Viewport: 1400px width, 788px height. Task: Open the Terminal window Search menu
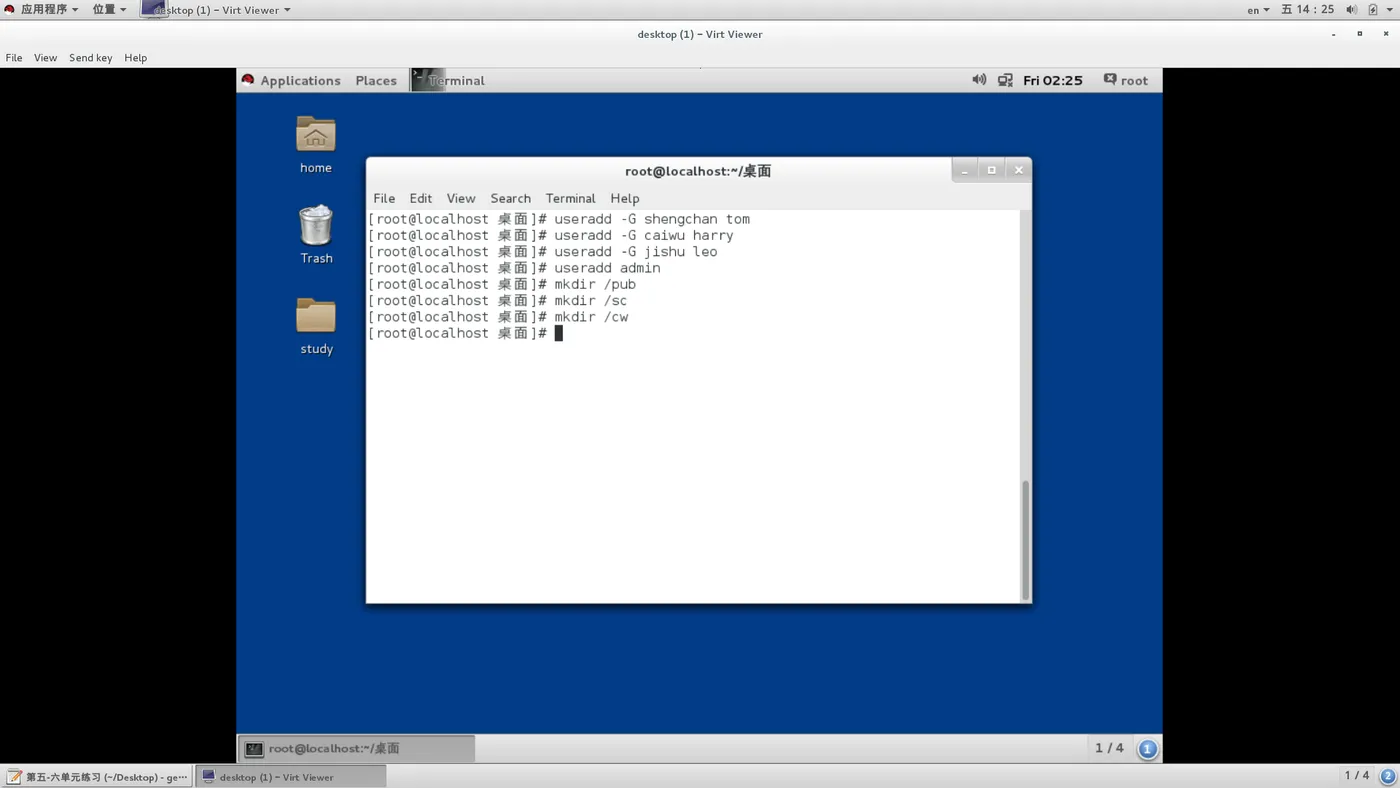pos(510,198)
